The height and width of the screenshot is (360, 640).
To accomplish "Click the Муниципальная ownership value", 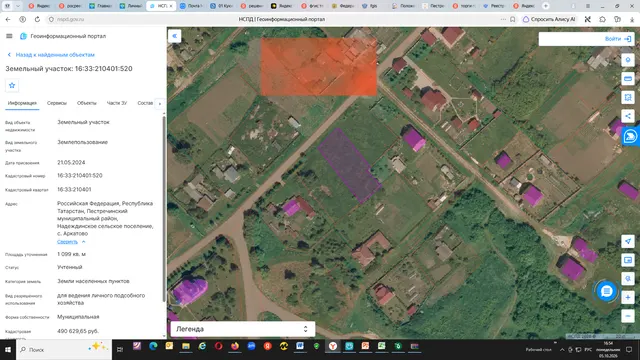I will [78, 317].
